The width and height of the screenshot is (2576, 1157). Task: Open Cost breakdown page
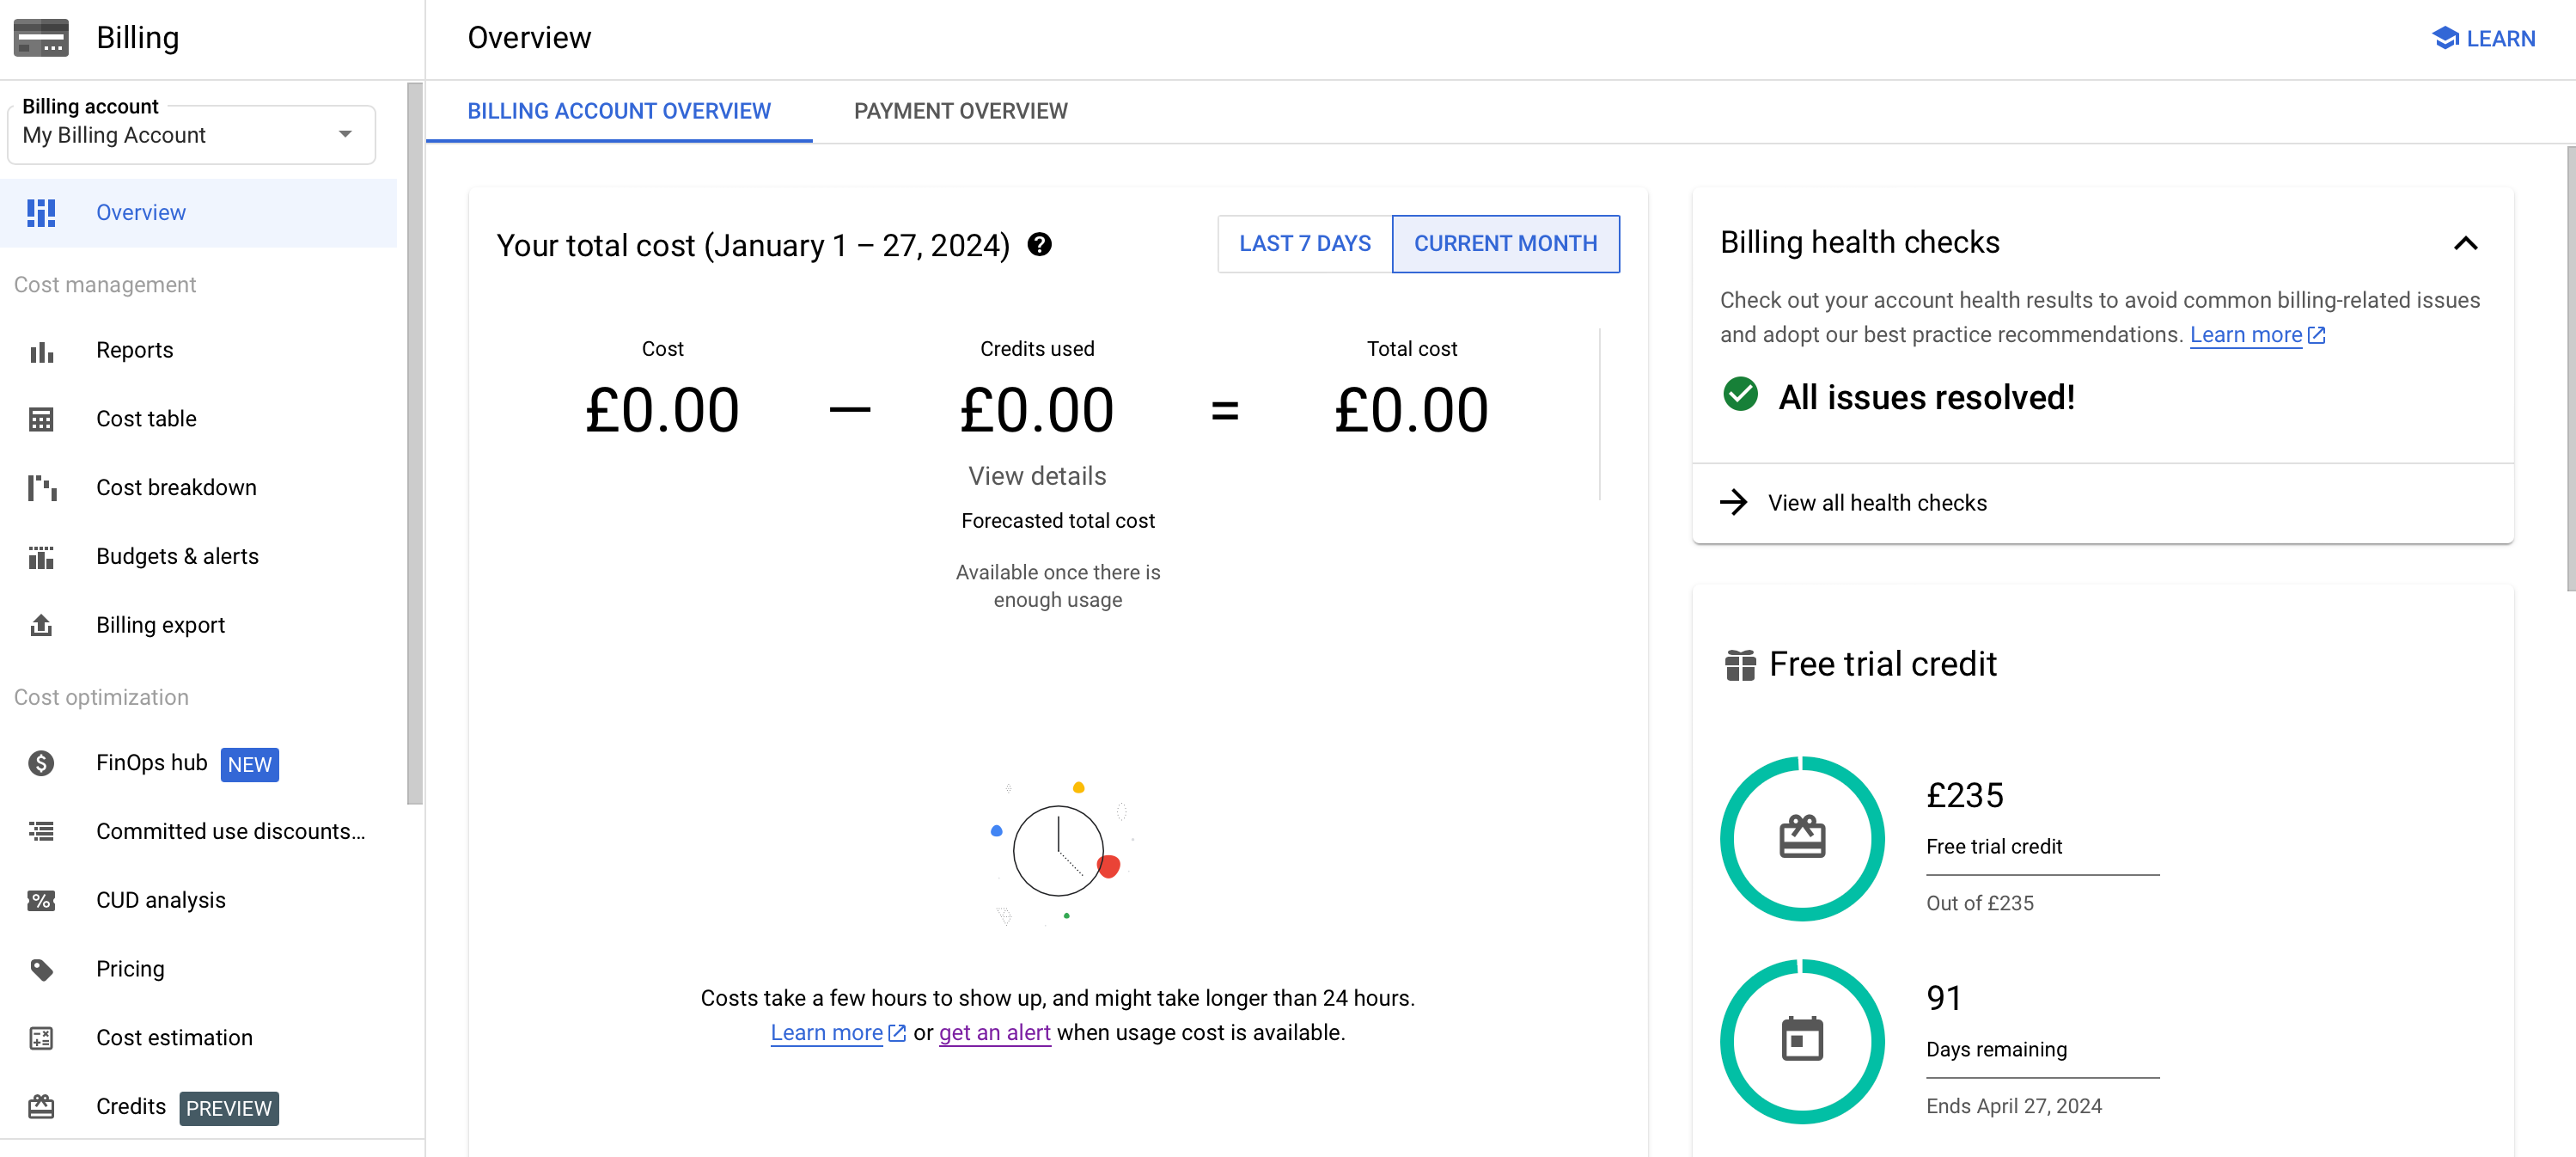198,488
